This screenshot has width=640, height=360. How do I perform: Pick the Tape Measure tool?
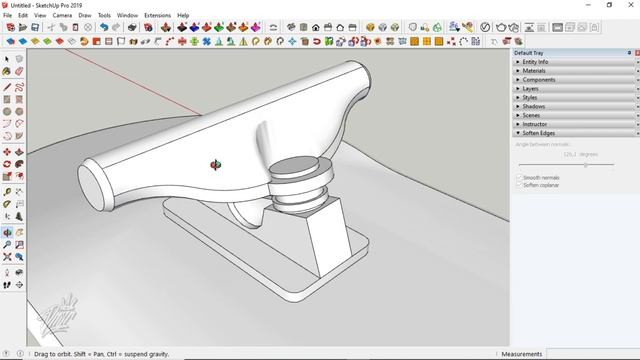coord(7,192)
